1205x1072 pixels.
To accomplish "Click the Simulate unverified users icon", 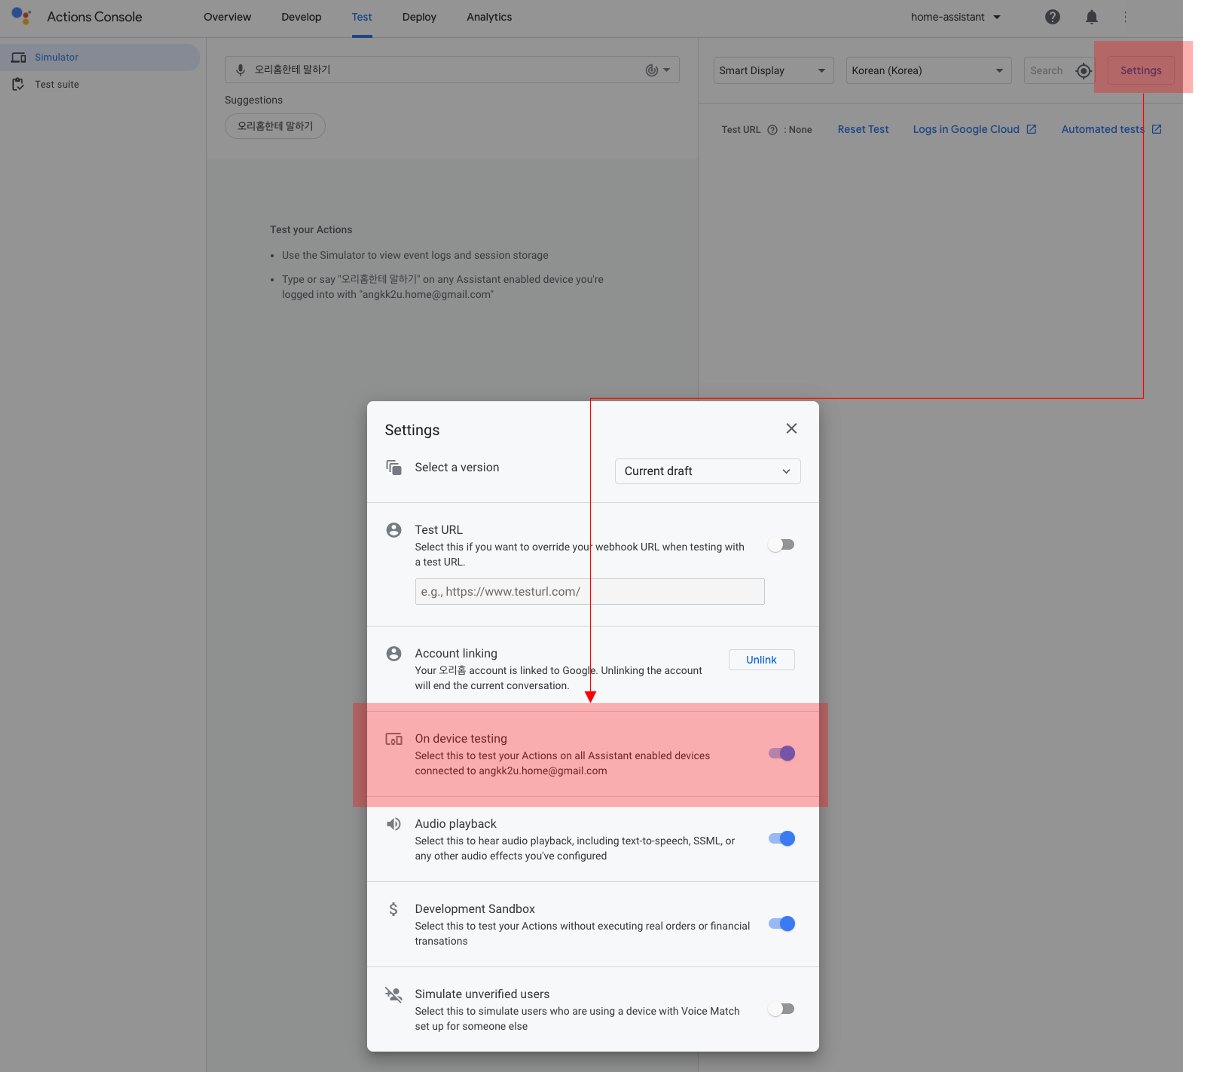I will (394, 994).
